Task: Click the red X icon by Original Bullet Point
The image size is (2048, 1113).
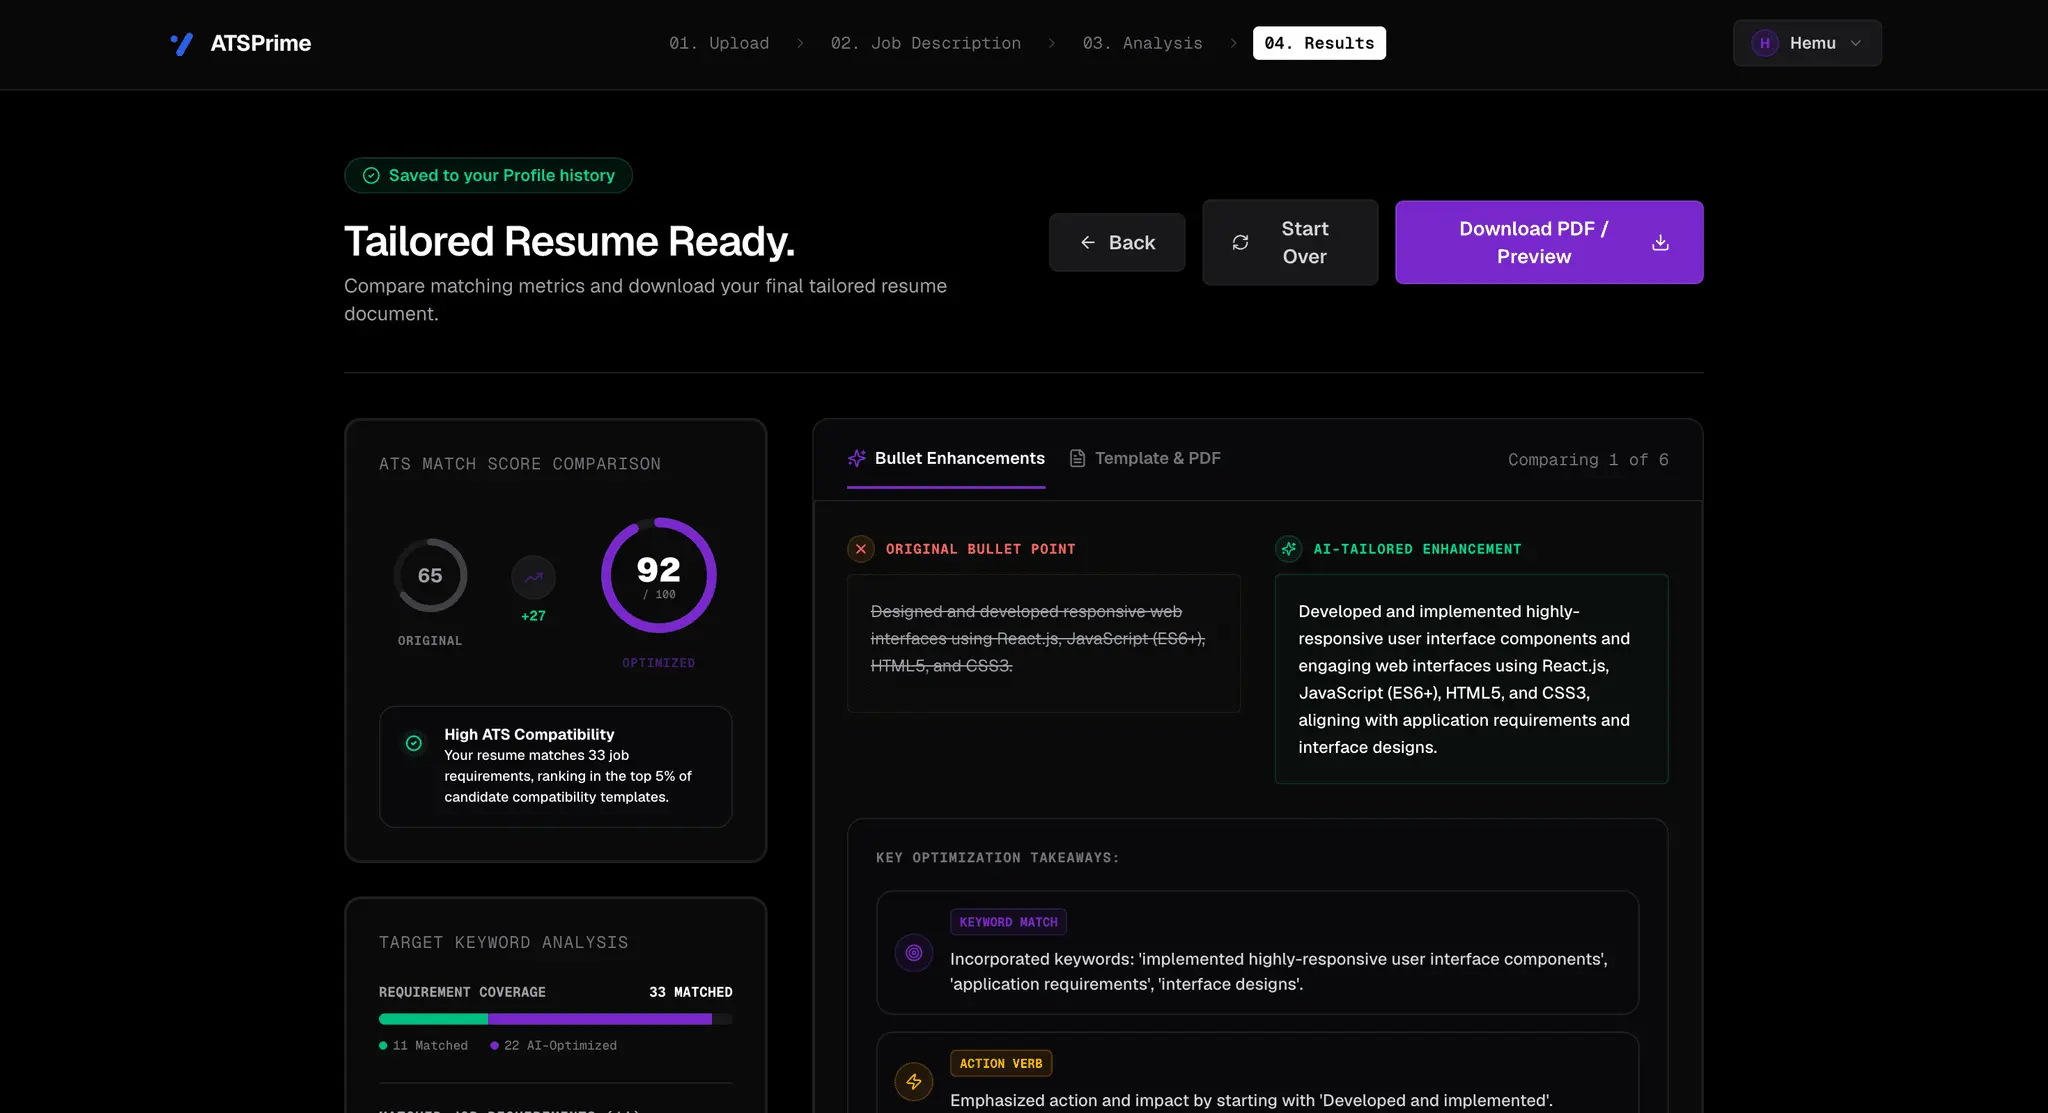Action: 861,549
